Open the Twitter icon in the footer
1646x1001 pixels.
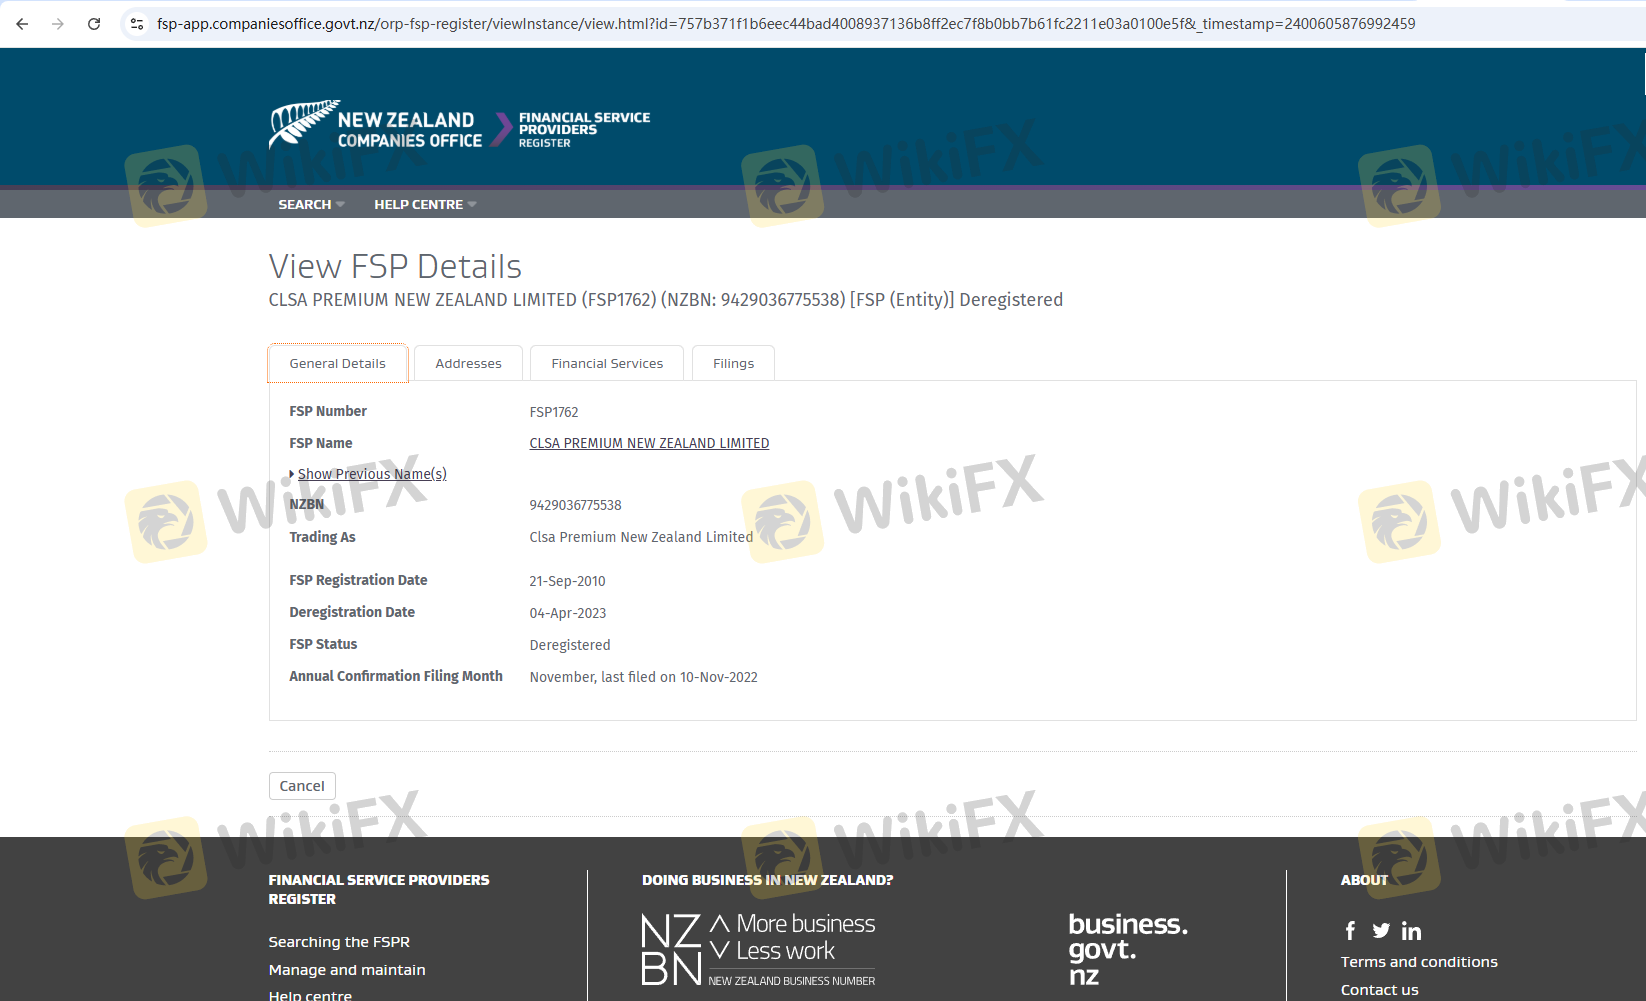1381,931
